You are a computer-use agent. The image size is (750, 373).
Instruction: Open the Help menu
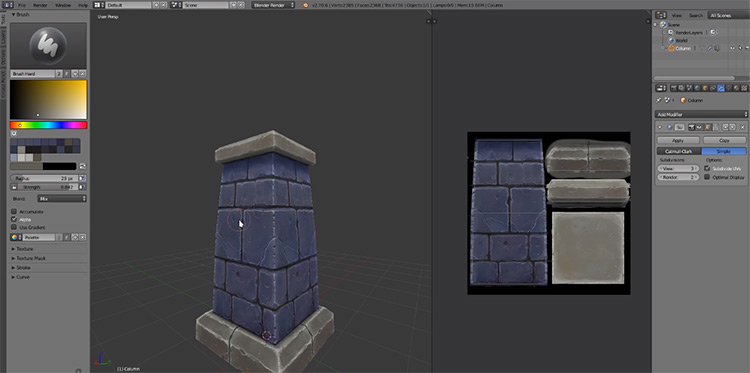pos(83,5)
